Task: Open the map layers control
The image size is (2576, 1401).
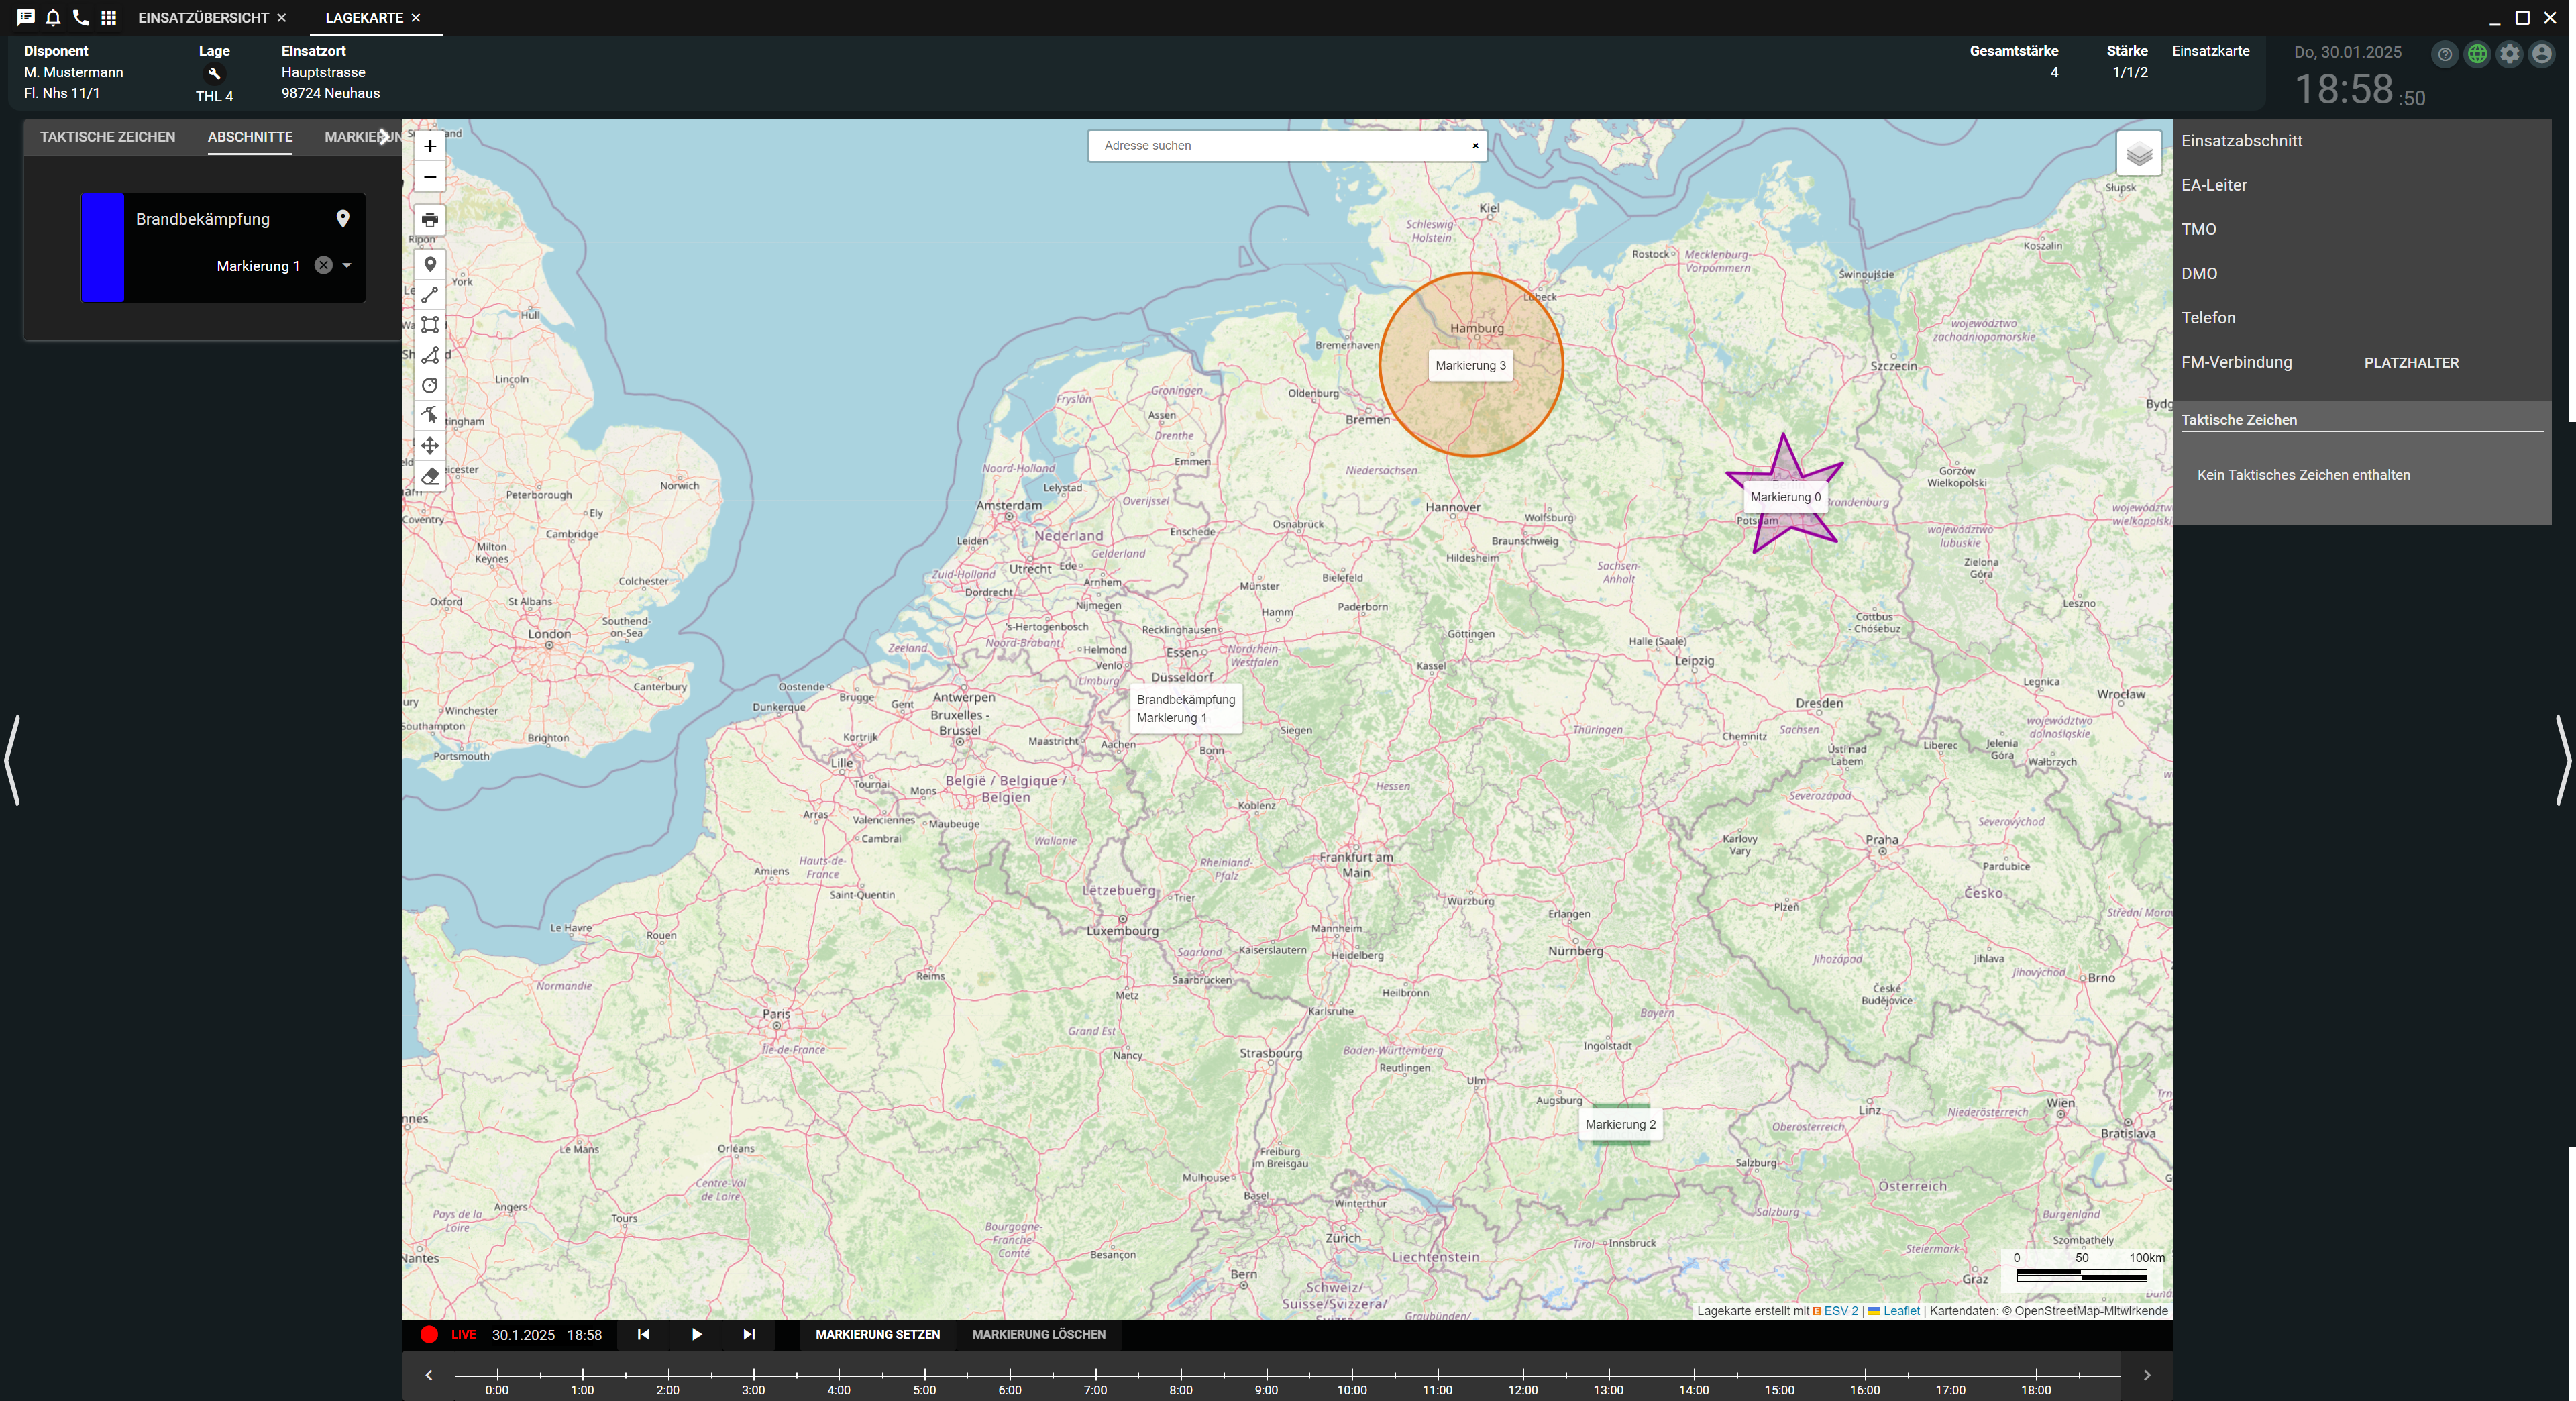Action: [2138, 154]
